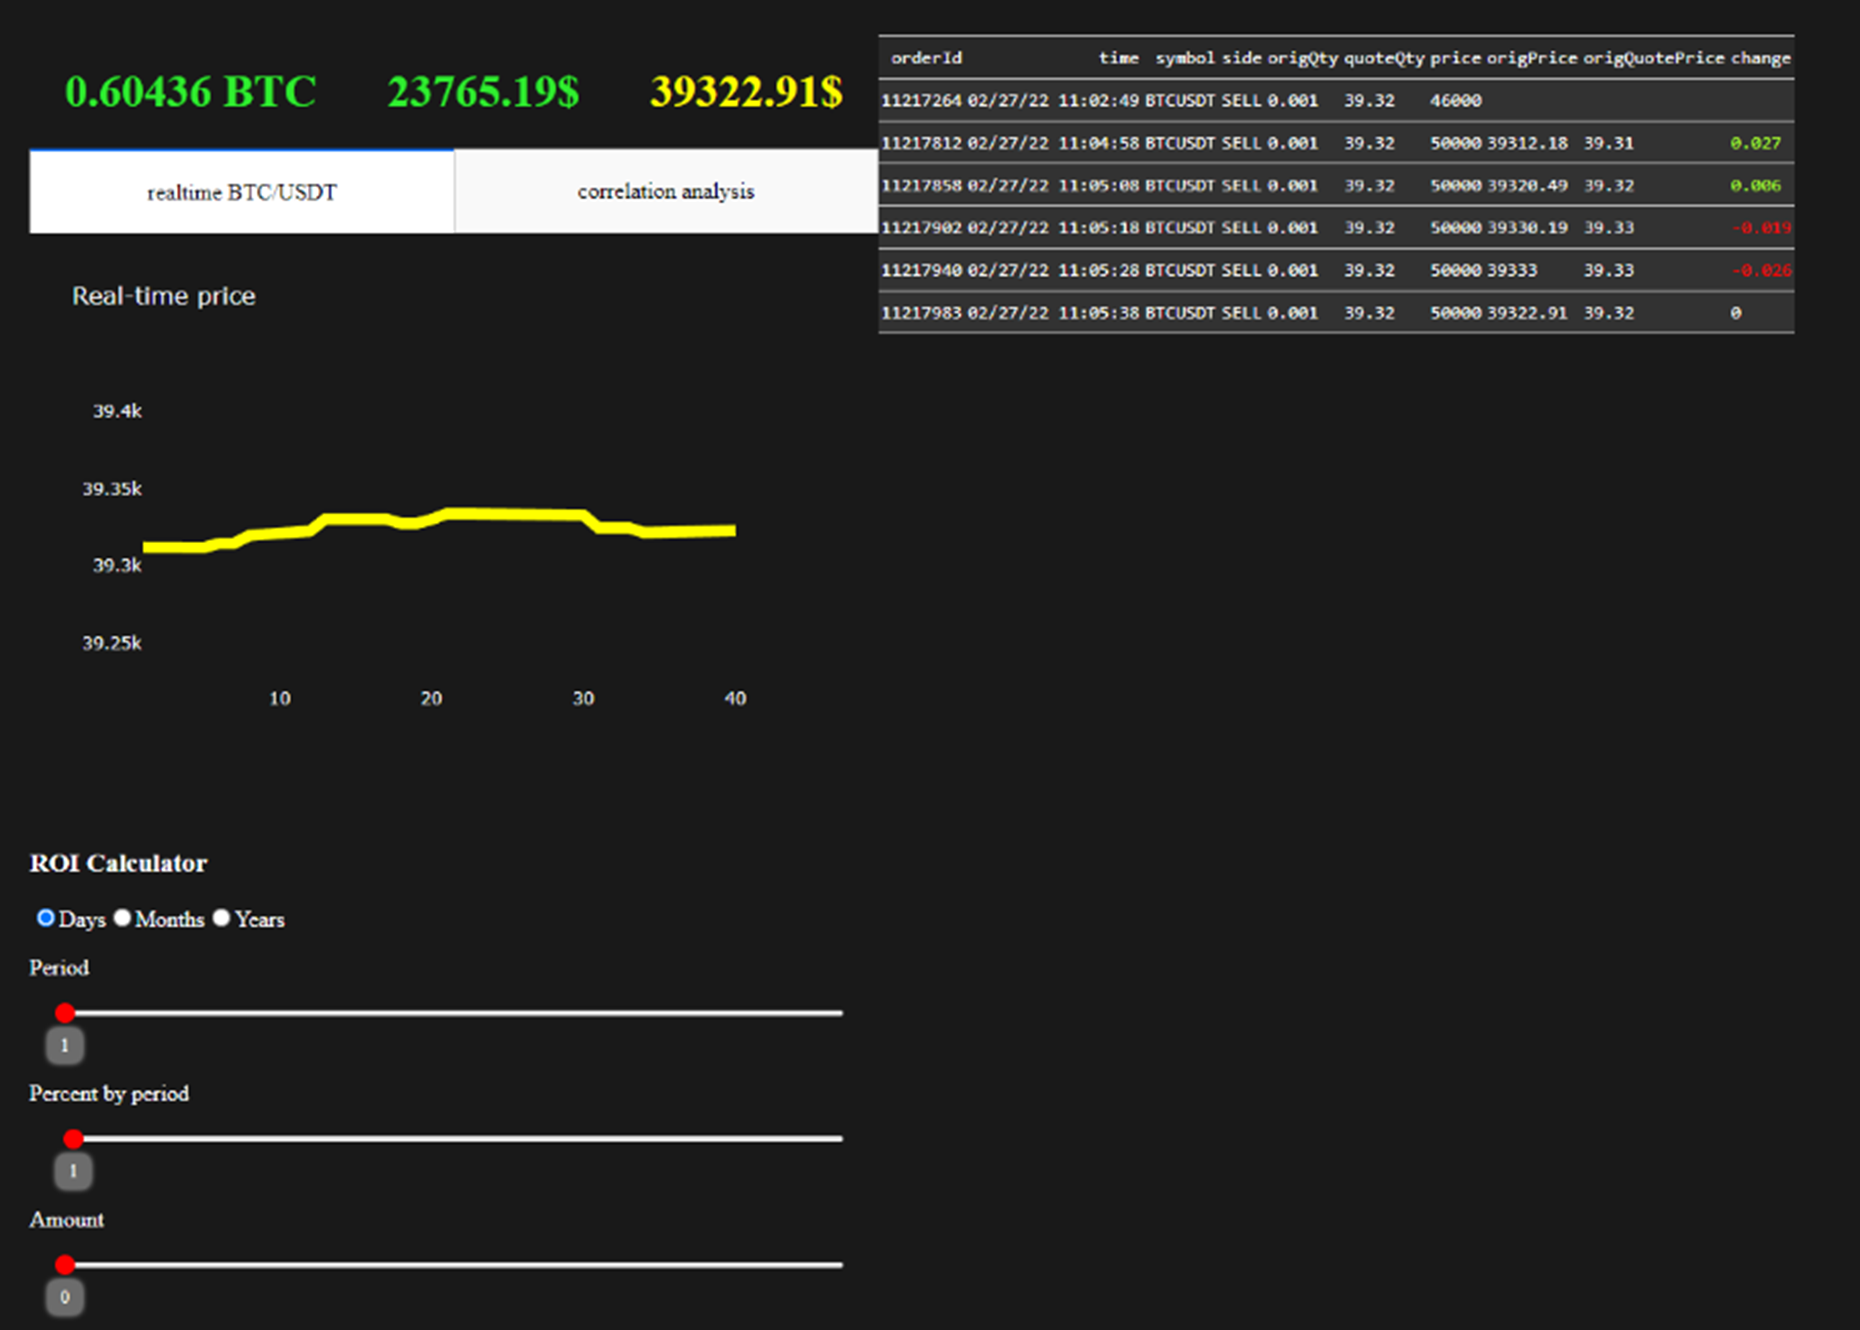The image size is (1860, 1330).
Task: Click the x-axis tick label 40
Action: tap(735, 698)
